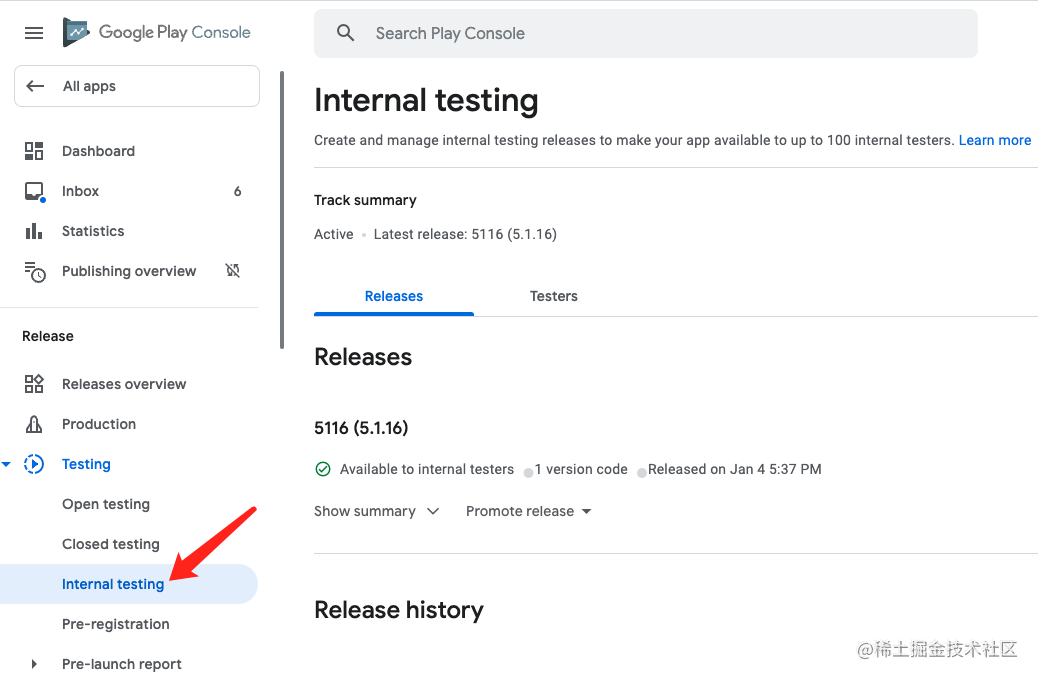The image size is (1038, 680).
Task: Click the green available checkmark icon
Action: 322,469
